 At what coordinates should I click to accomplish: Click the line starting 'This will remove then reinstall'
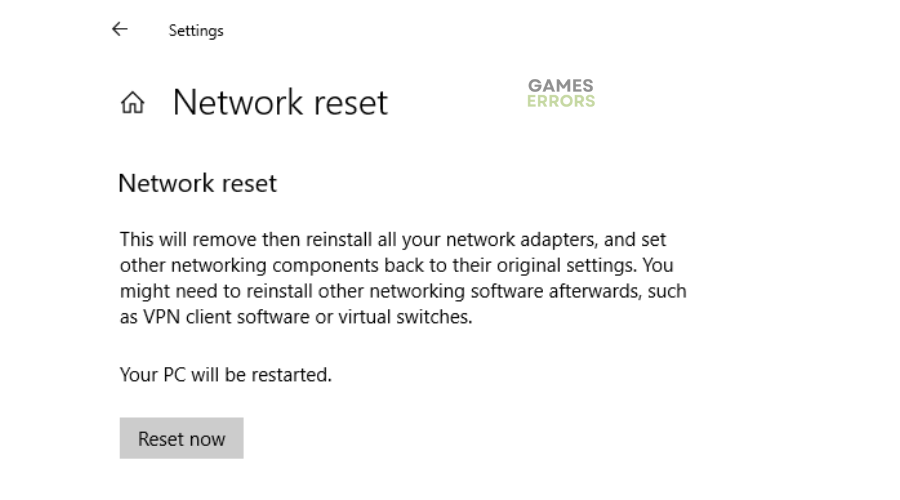393,239
